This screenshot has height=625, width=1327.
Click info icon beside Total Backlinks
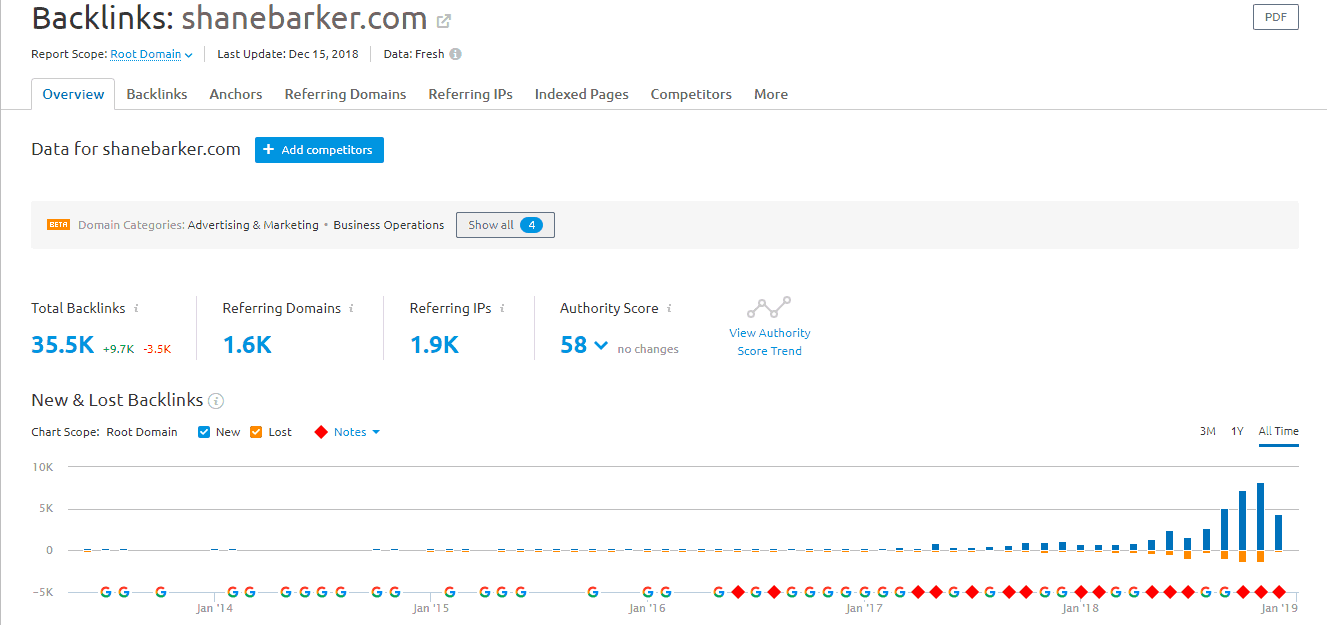click(136, 309)
